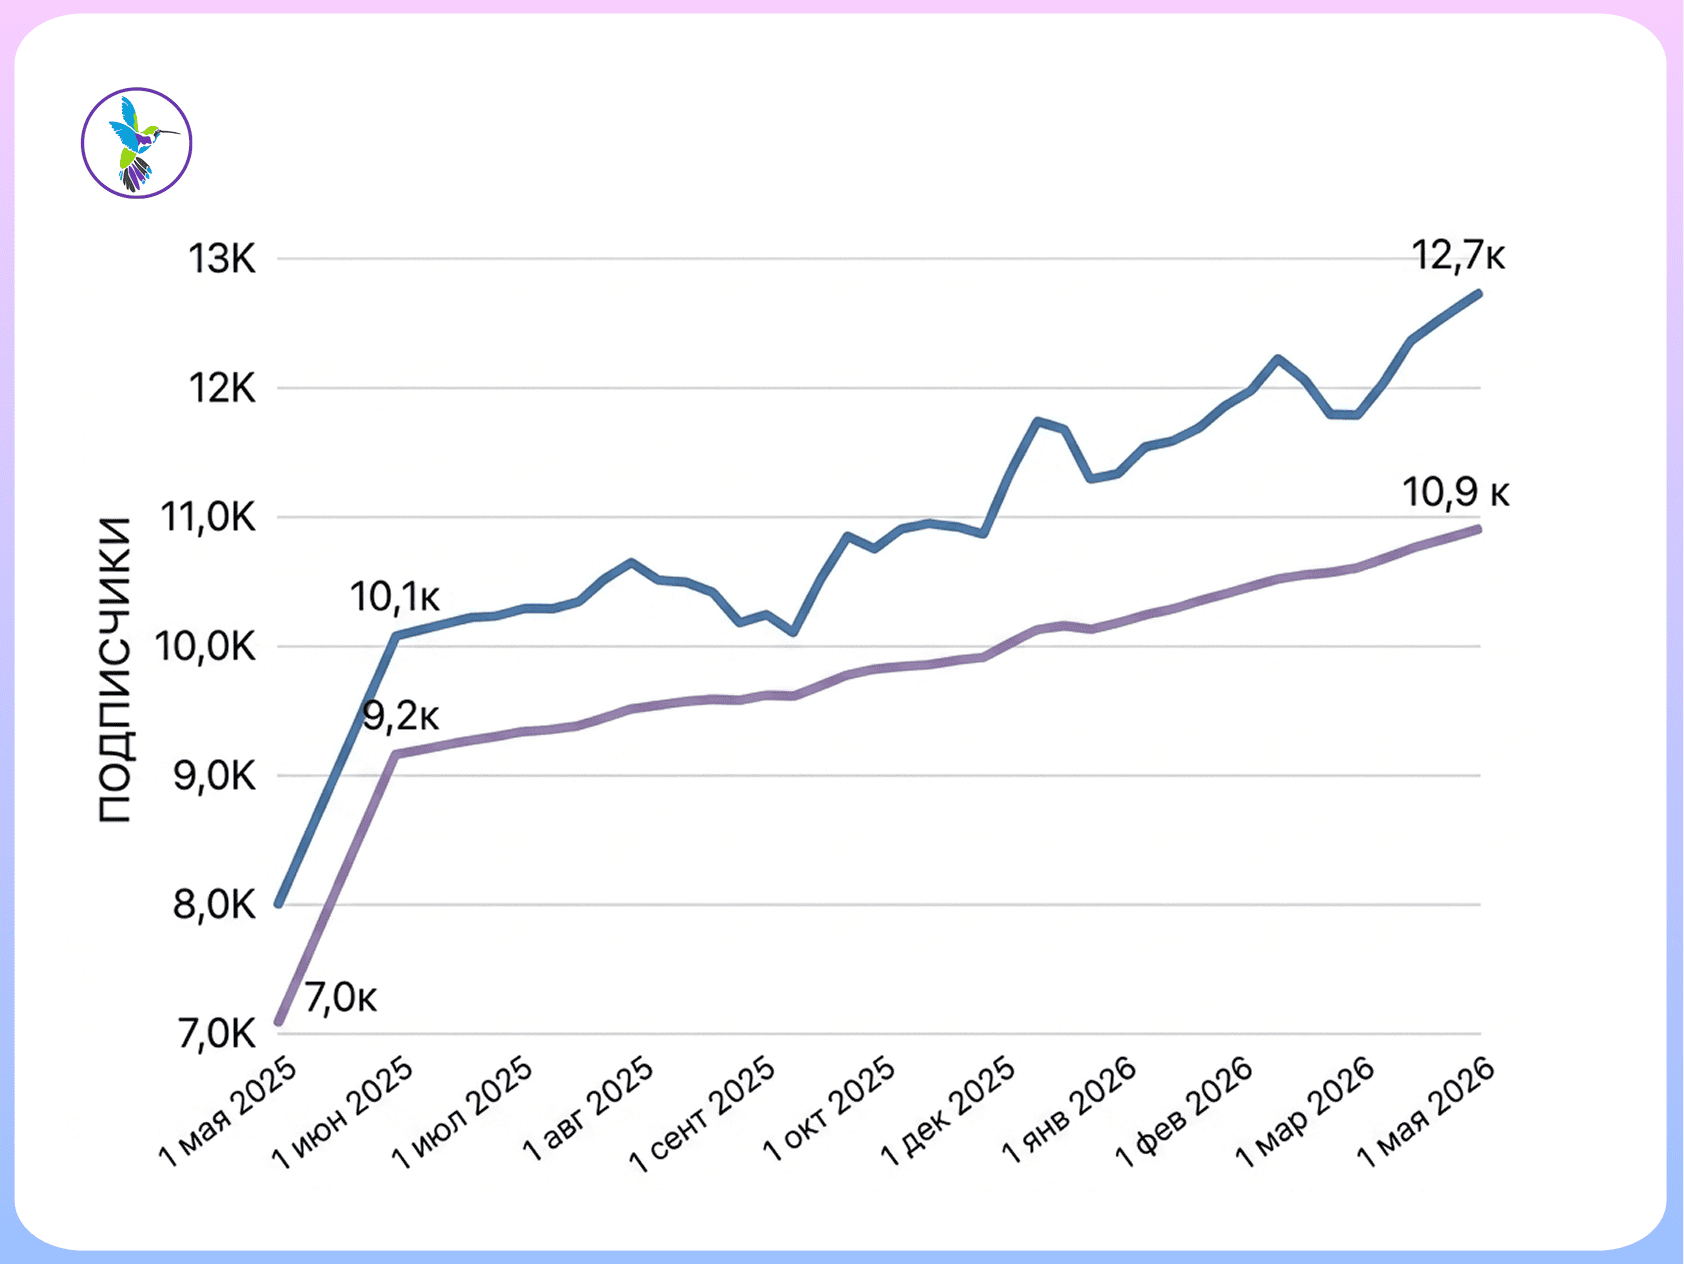The image size is (1684, 1265).
Task: Click the 10,9 к end label
Action: click(x=1455, y=492)
